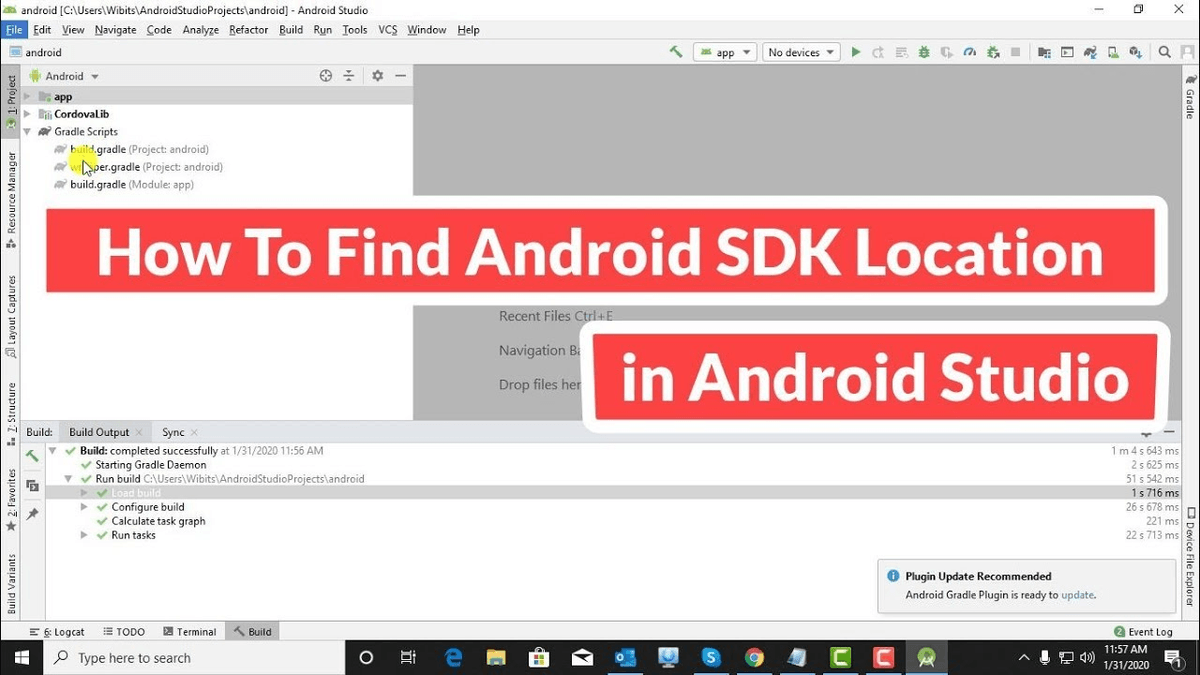
Task: Open the AVD Manager icon
Action: coord(1112,52)
